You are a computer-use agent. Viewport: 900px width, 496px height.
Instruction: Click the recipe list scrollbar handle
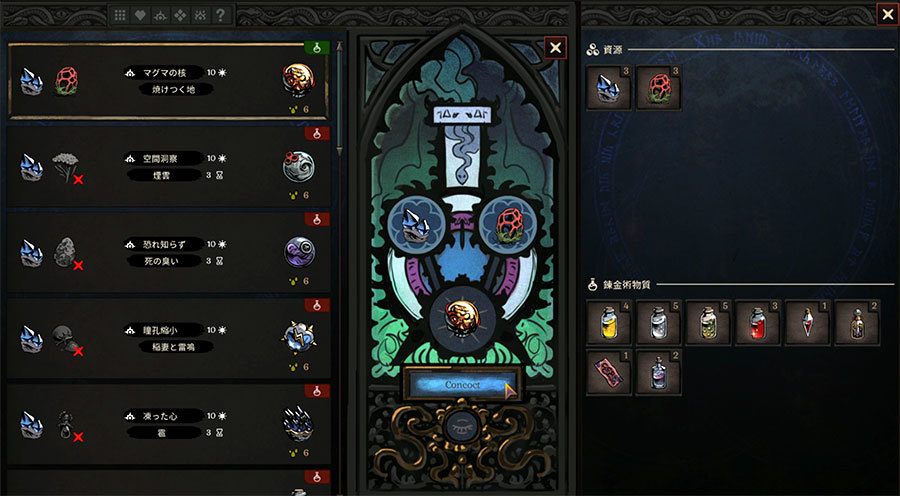pyautogui.click(x=339, y=98)
